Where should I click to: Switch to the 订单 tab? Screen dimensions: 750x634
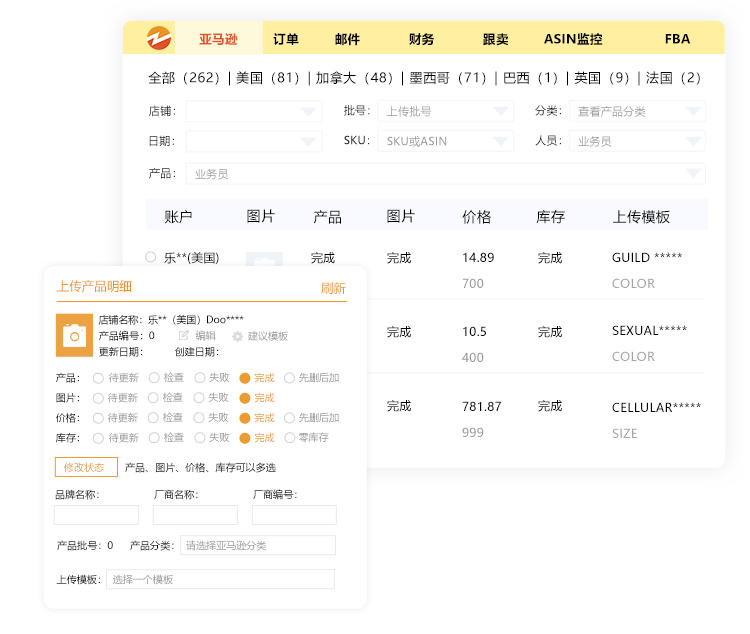click(x=285, y=39)
